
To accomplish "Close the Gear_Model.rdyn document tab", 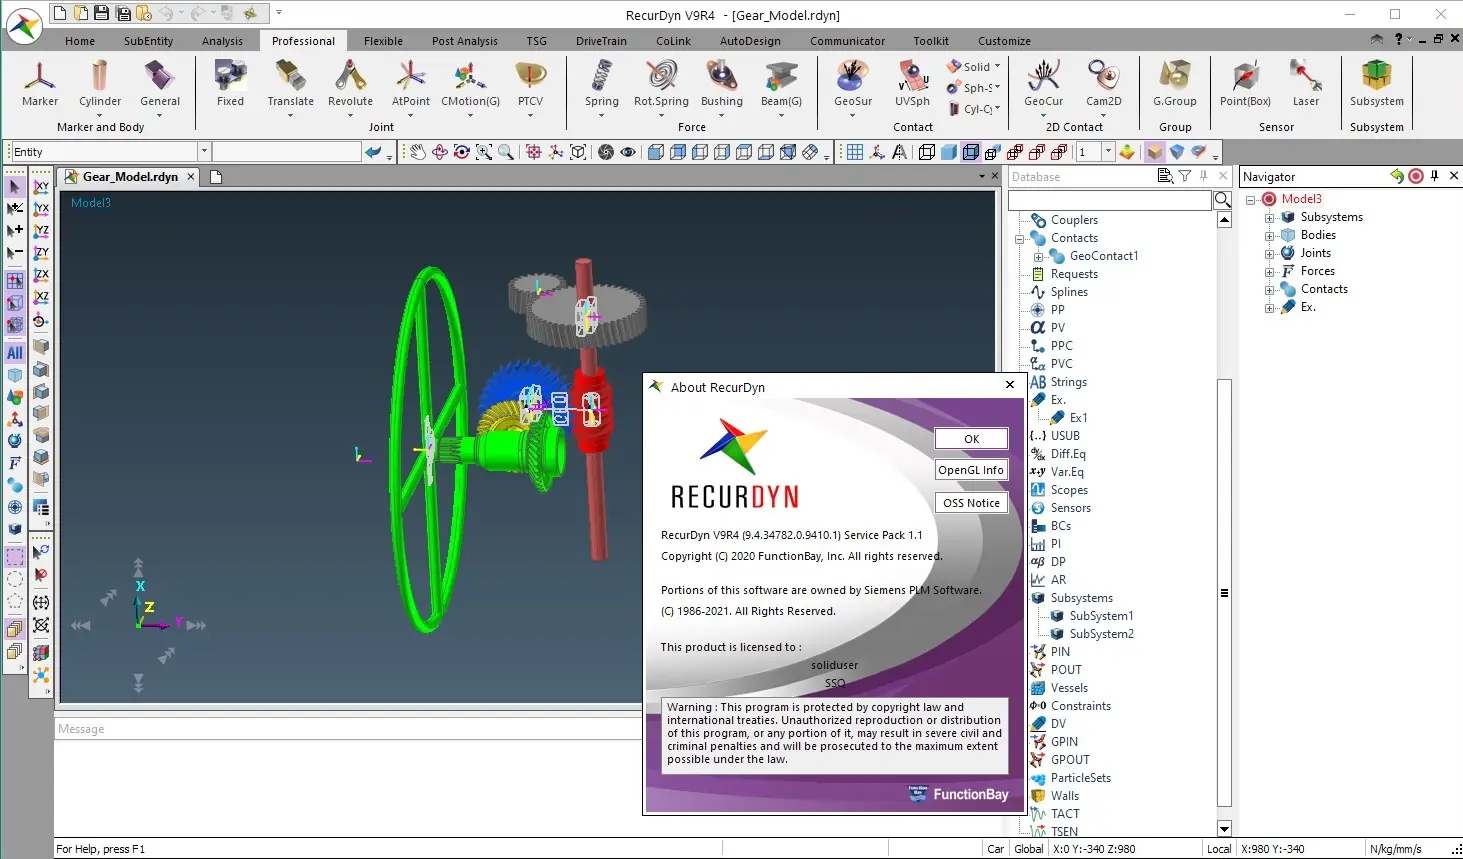I will click(190, 177).
